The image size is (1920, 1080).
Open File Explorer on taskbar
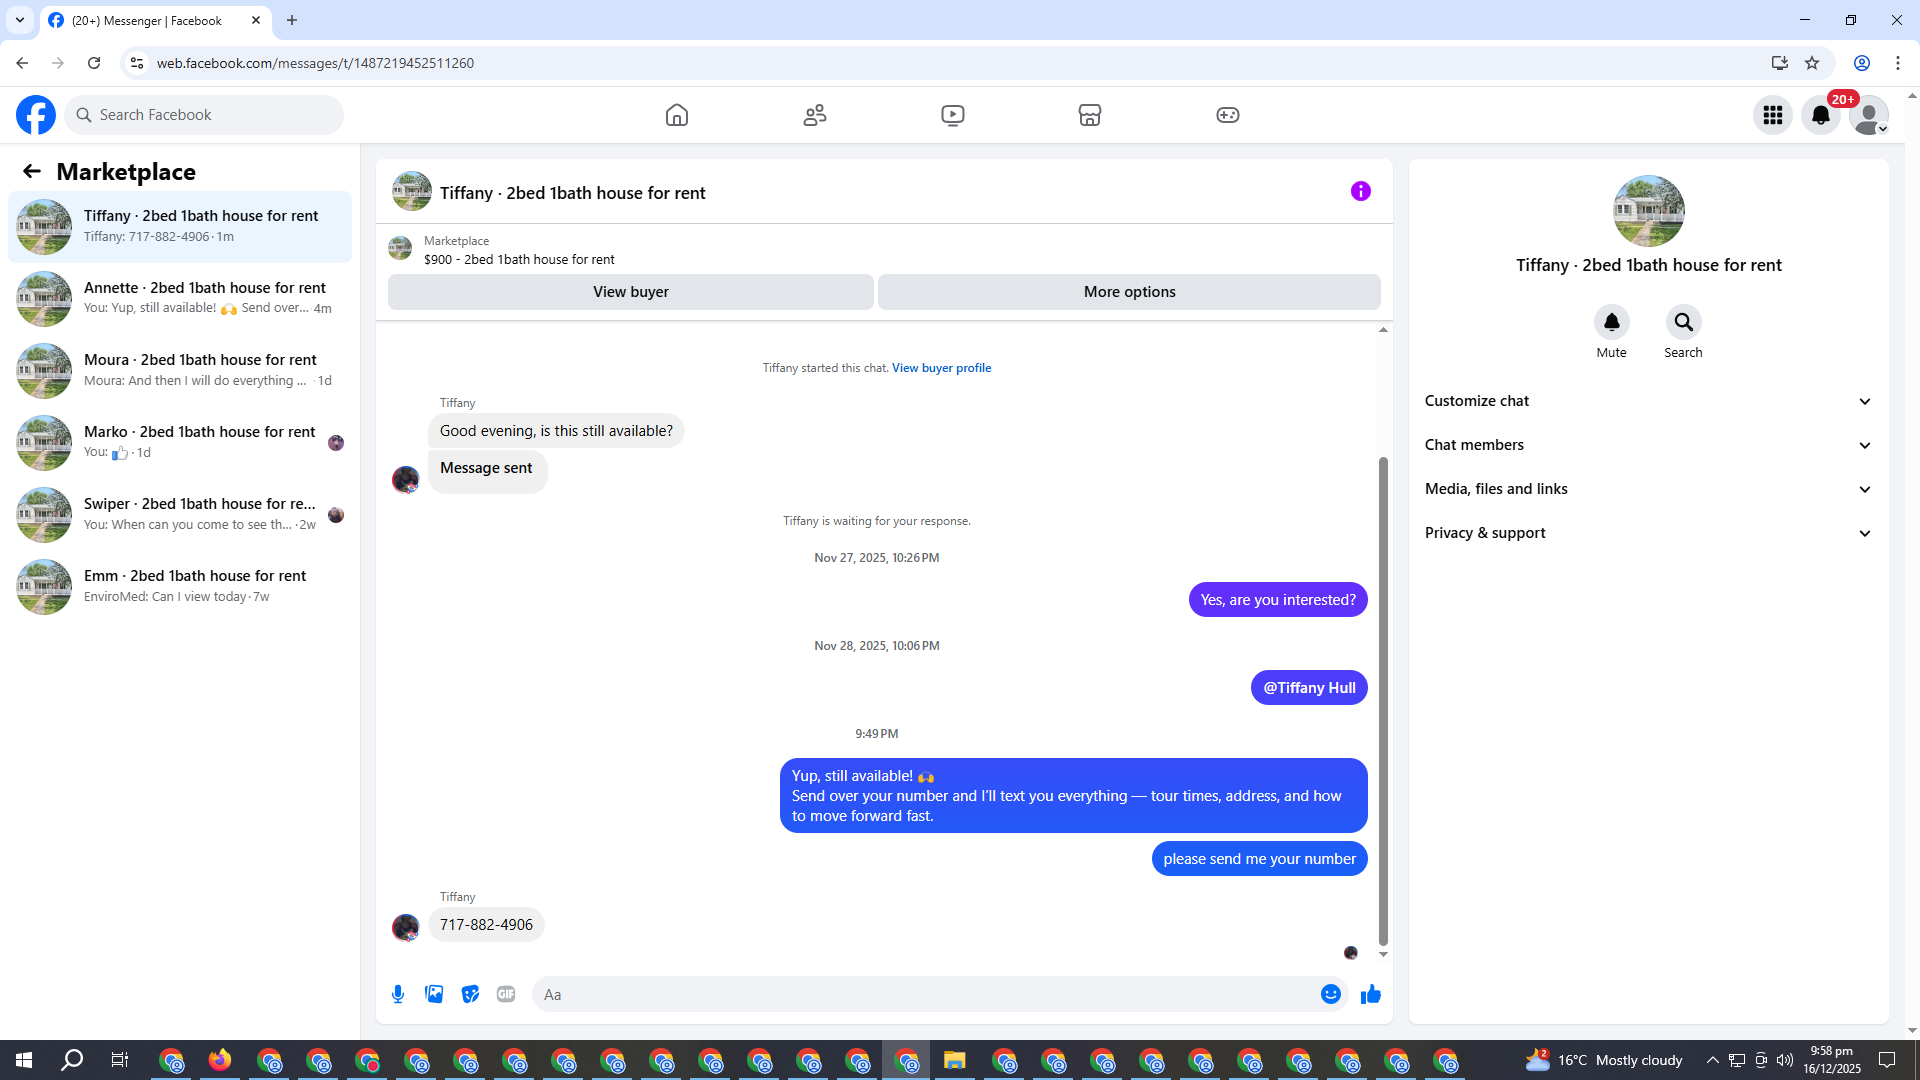955,1060
